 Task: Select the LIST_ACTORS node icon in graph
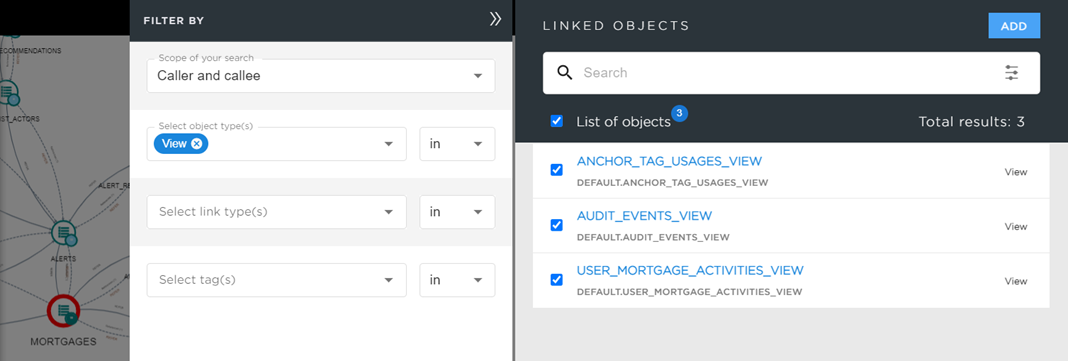8,93
